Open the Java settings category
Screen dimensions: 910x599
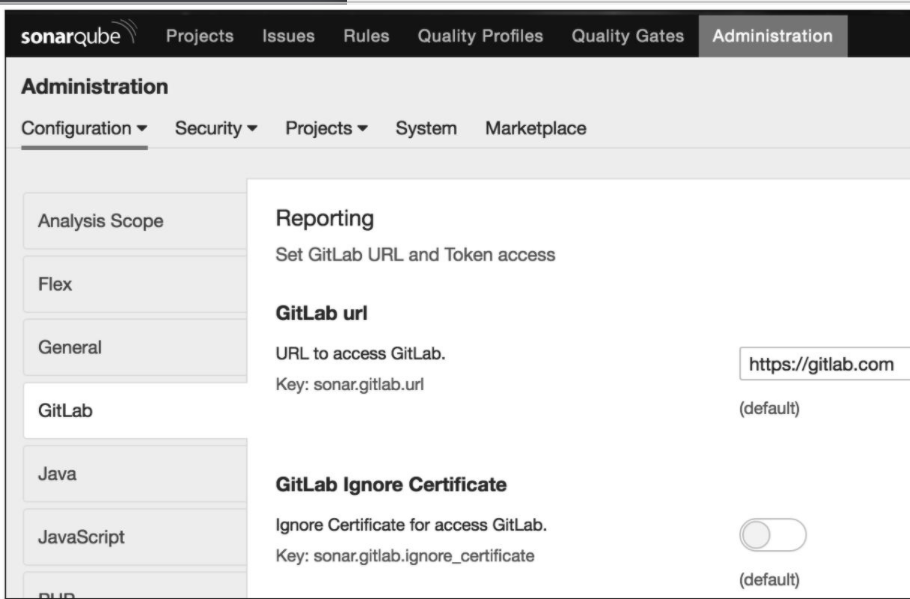136,474
